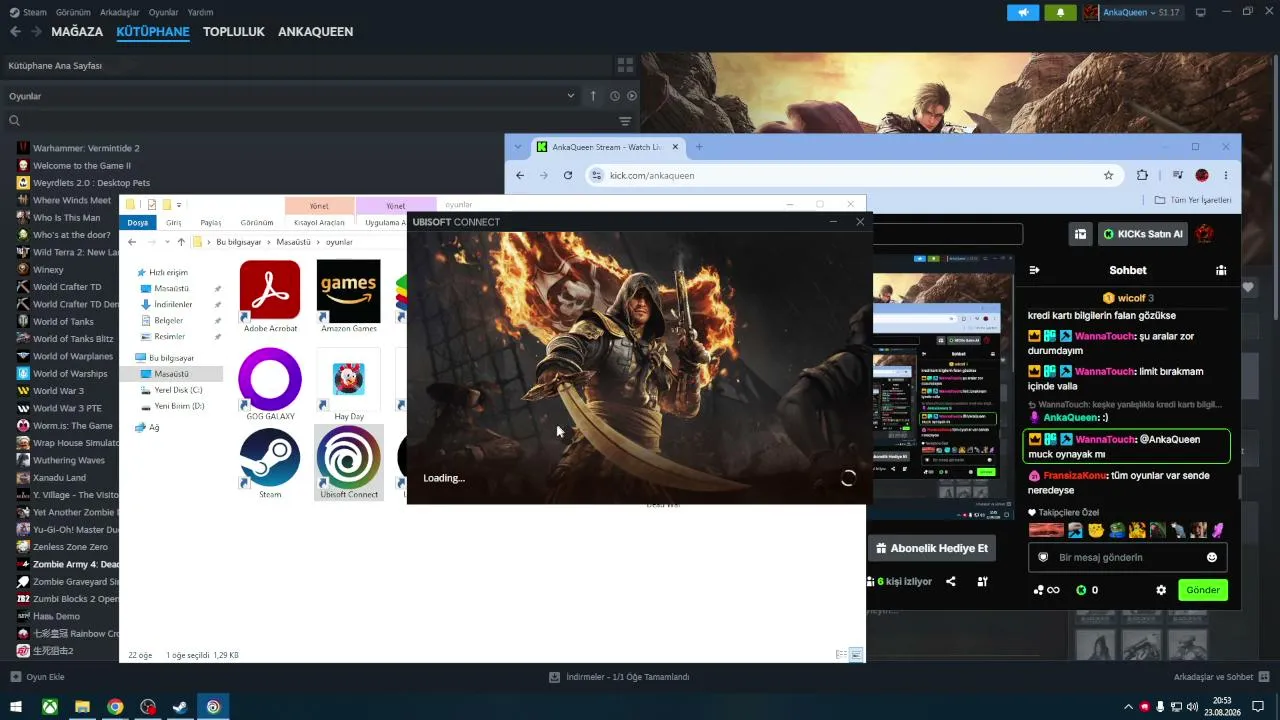Click Gönder button in Kick chat

(x=1203, y=590)
